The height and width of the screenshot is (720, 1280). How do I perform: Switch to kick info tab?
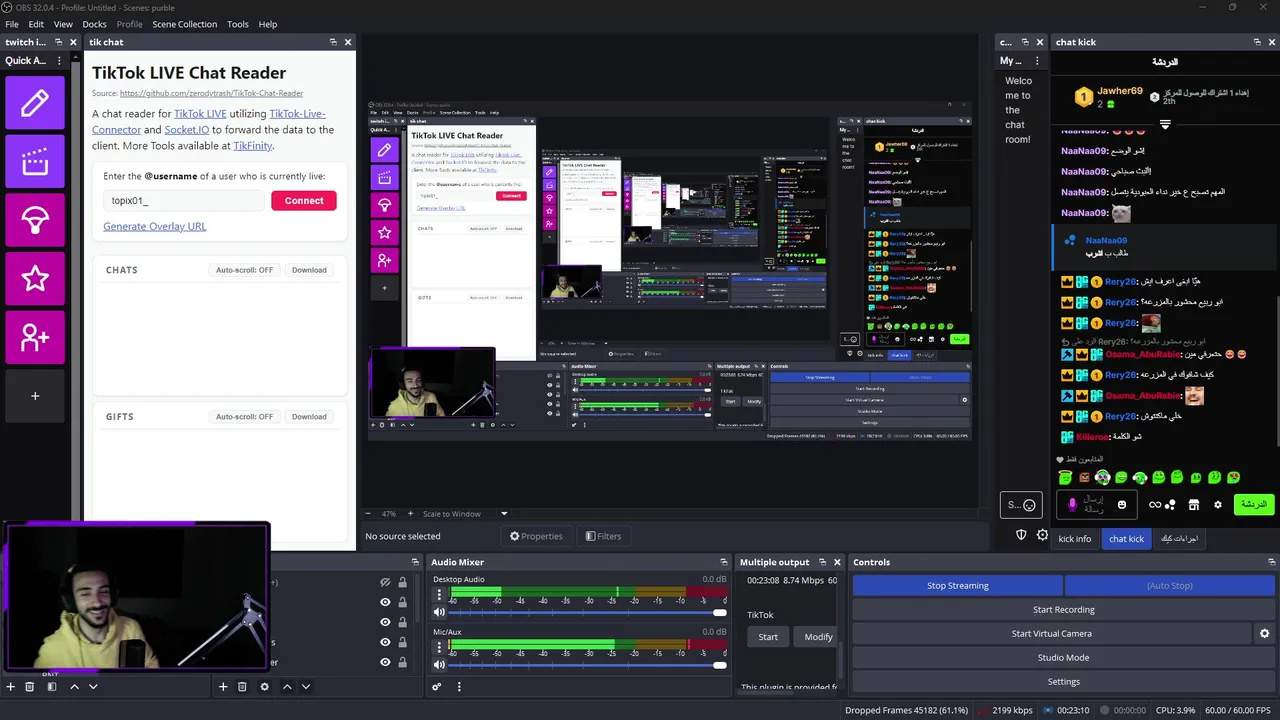pyautogui.click(x=1075, y=539)
